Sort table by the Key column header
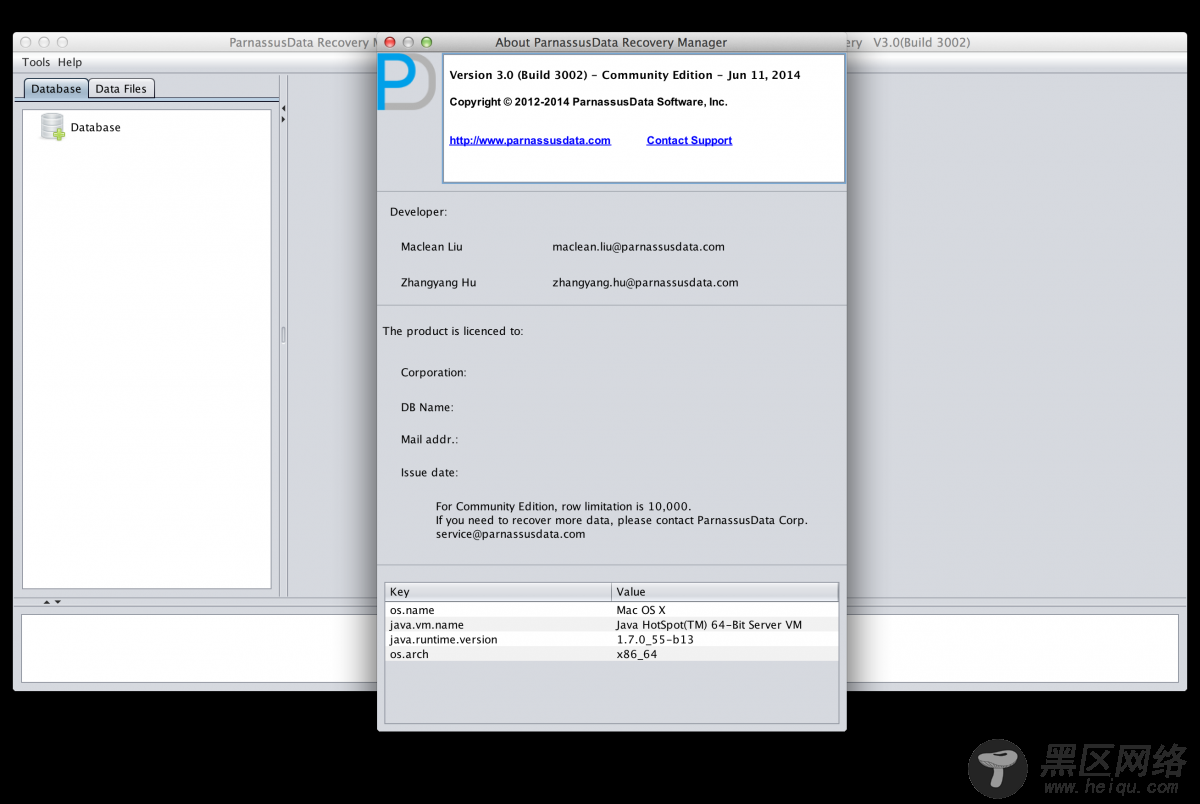 coord(498,592)
